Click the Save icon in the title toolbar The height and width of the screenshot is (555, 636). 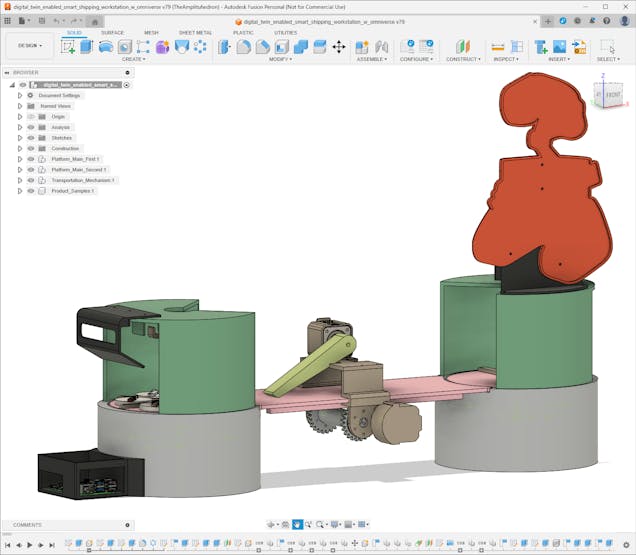(x=40, y=20)
